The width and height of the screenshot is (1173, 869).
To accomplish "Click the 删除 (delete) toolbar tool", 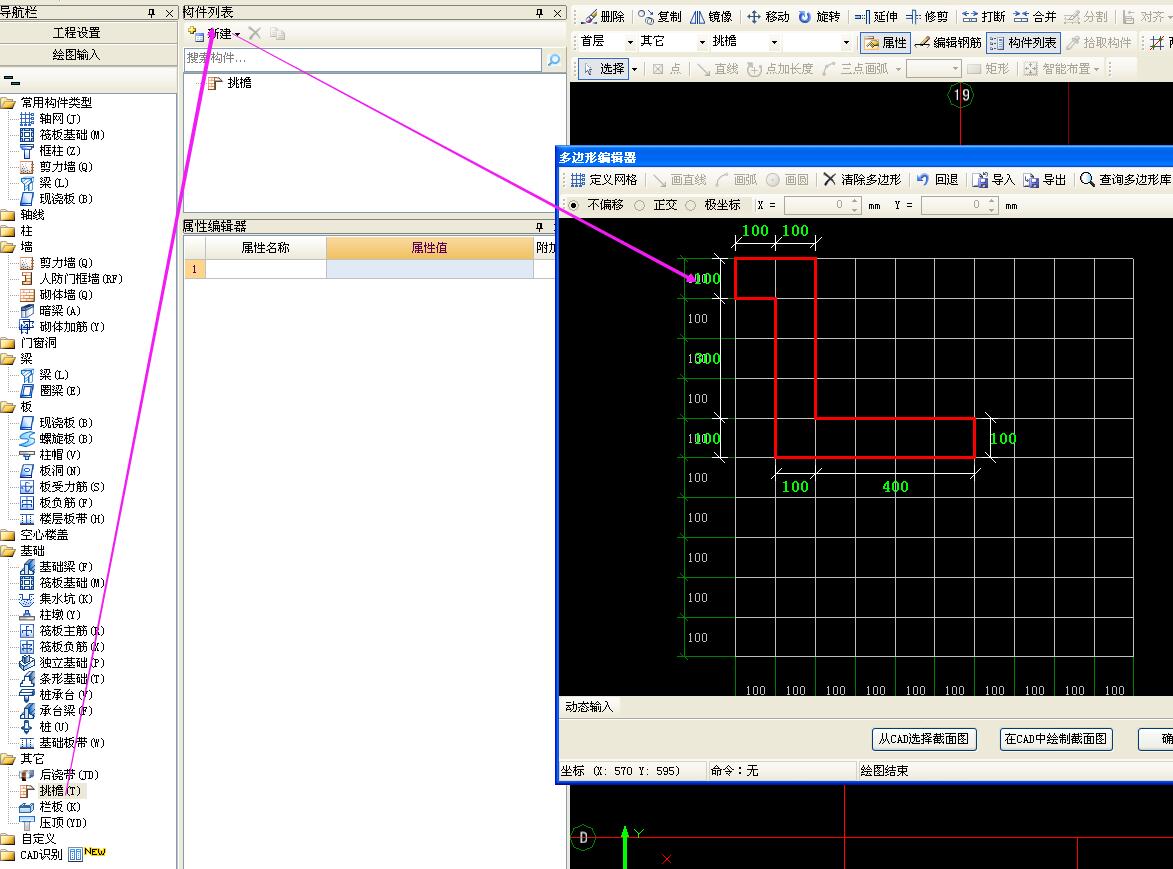I will [x=603, y=16].
